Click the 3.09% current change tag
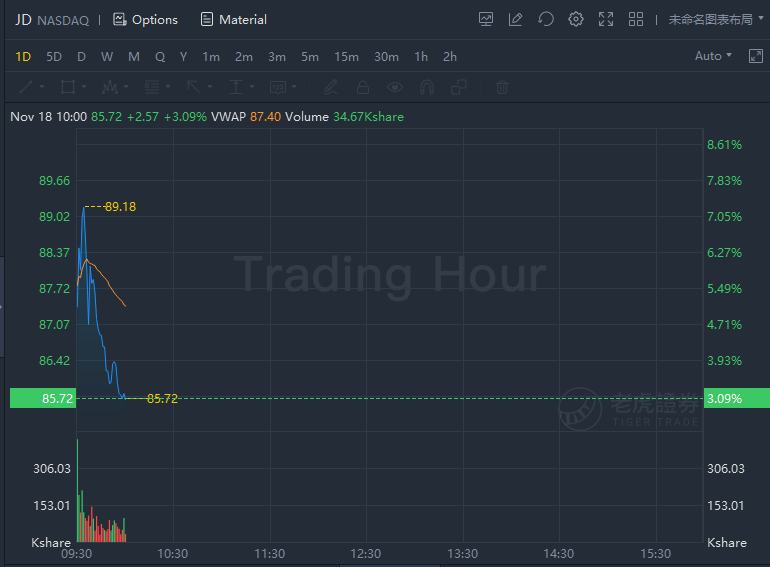Image resolution: width=770 pixels, height=567 pixels. [x=737, y=398]
